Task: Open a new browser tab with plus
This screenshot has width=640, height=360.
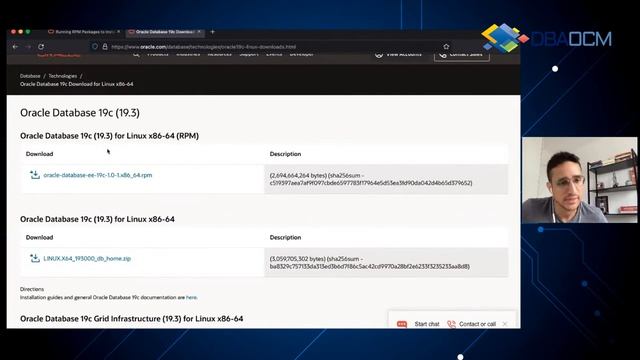Action: [x=212, y=32]
